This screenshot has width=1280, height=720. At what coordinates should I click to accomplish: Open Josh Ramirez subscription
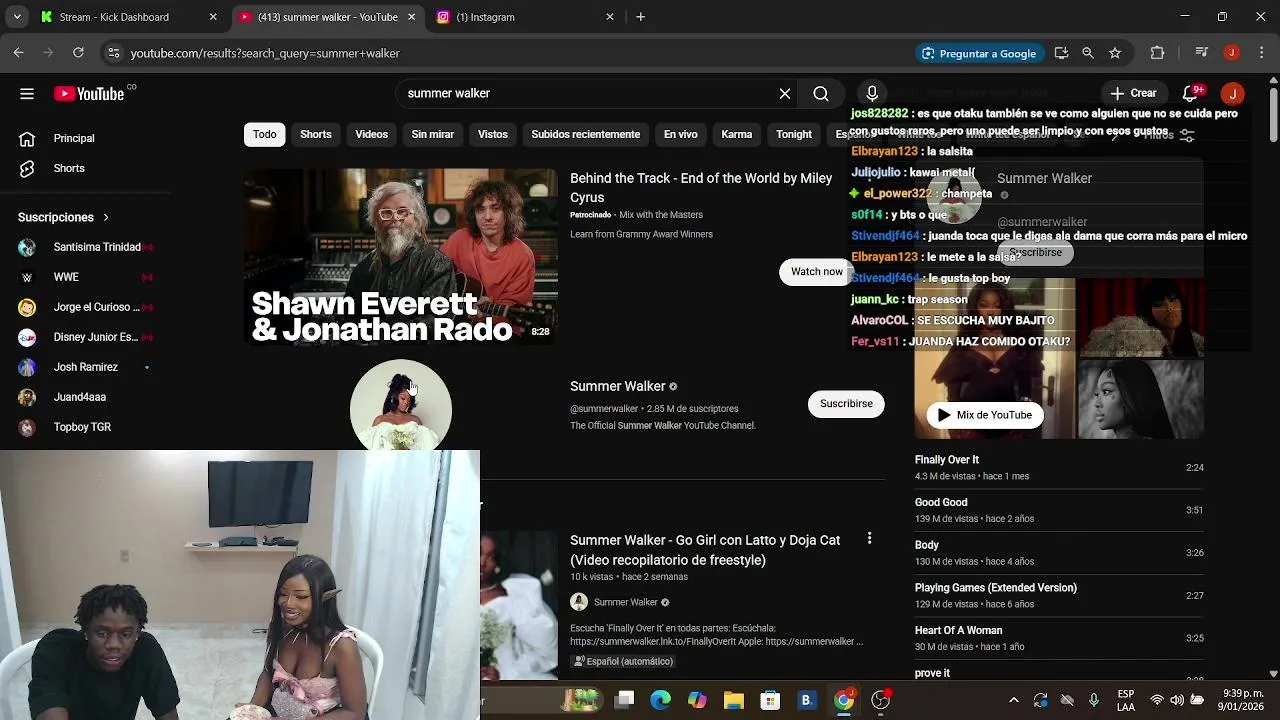point(88,367)
